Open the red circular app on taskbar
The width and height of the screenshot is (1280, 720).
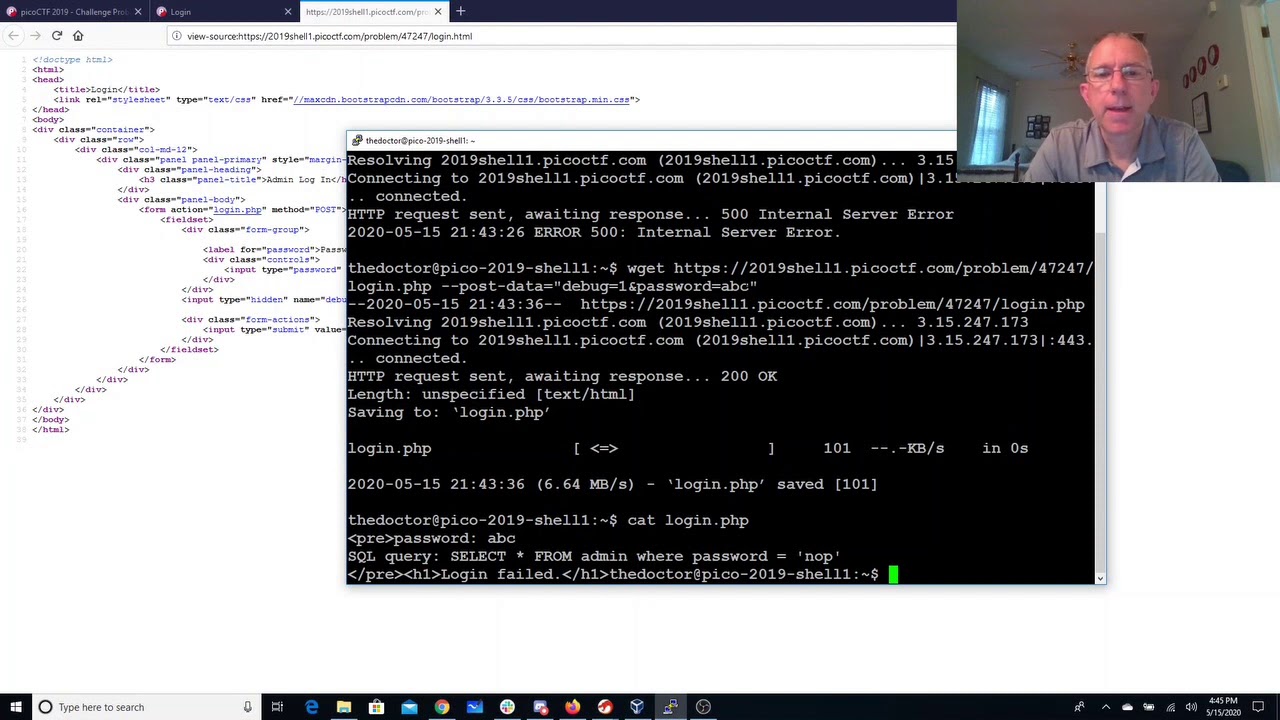click(605, 707)
